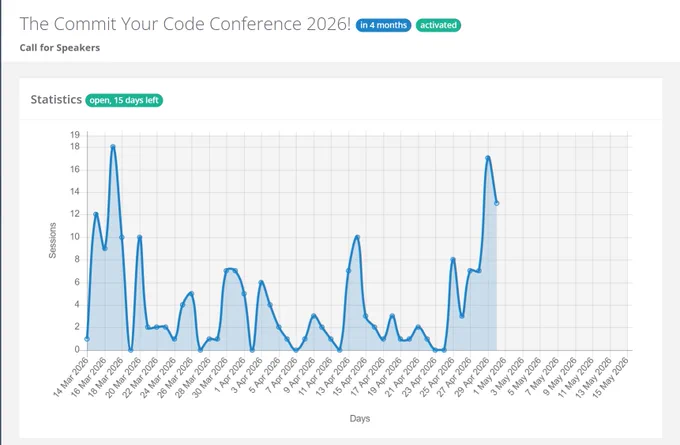Click the first data point on 14 Mar 2026
The image size is (680, 445).
click(x=87, y=339)
